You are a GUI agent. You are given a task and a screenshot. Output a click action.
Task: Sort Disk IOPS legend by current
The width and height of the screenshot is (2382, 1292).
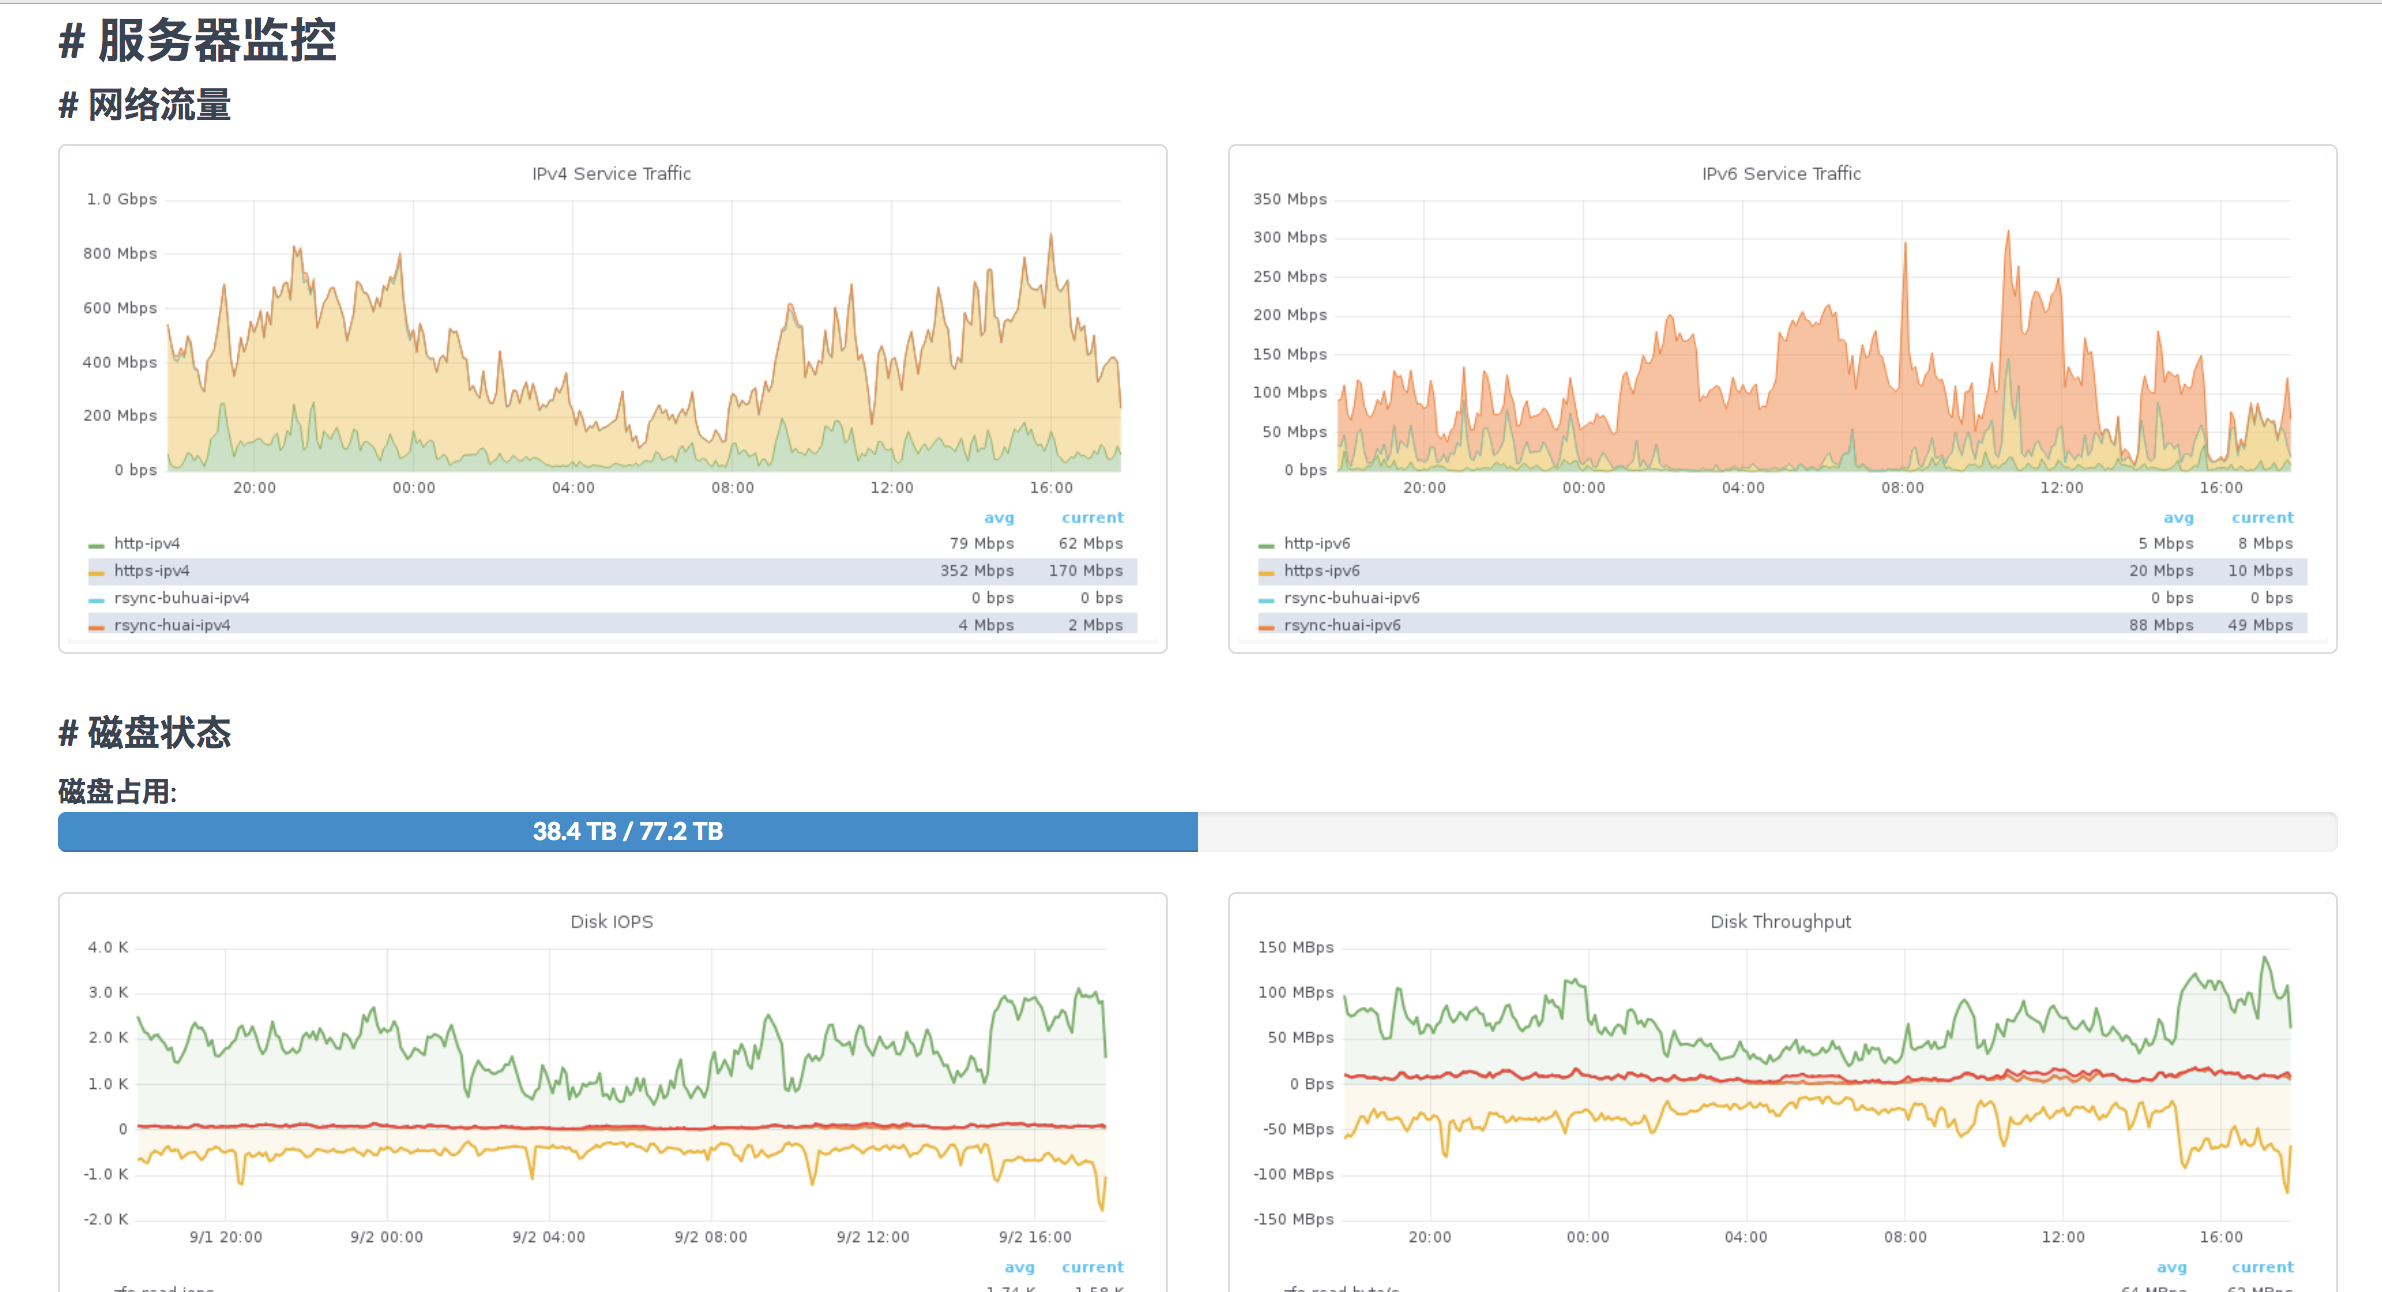coord(1093,1267)
